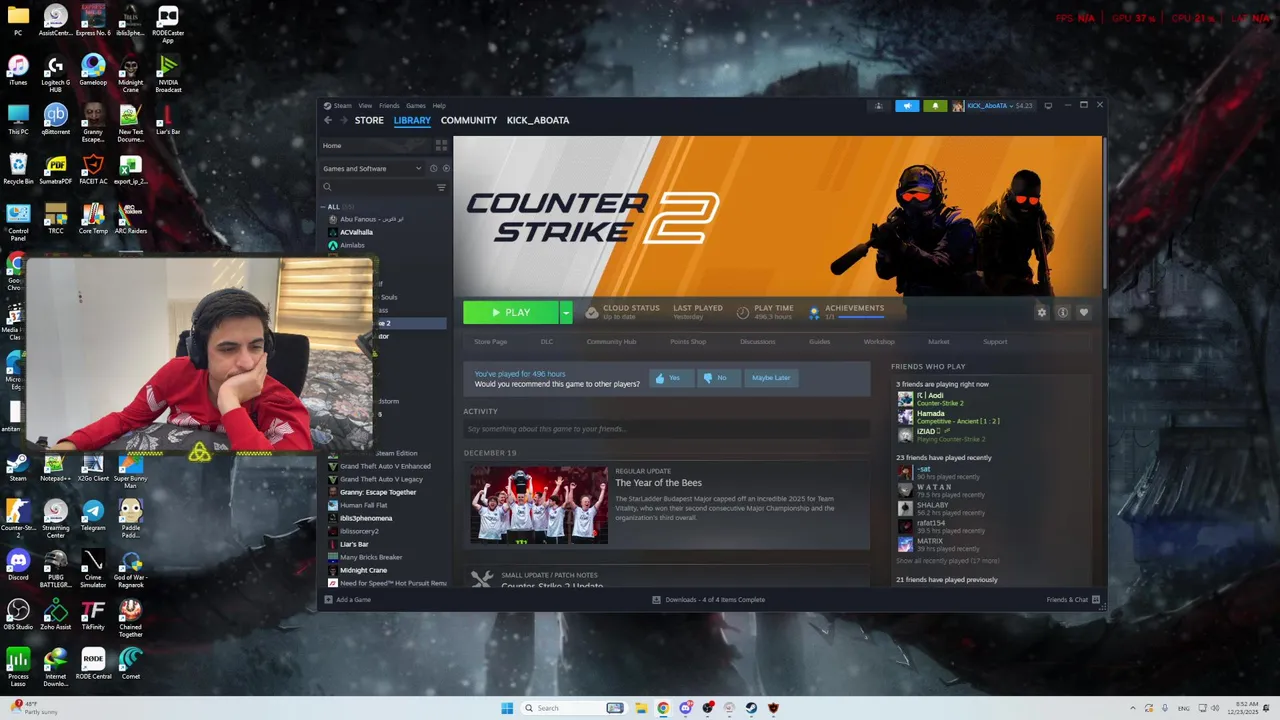1280x720 pixels.
Task: Launch Counter-Strike 2 with Play button
Action: (x=510, y=313)
